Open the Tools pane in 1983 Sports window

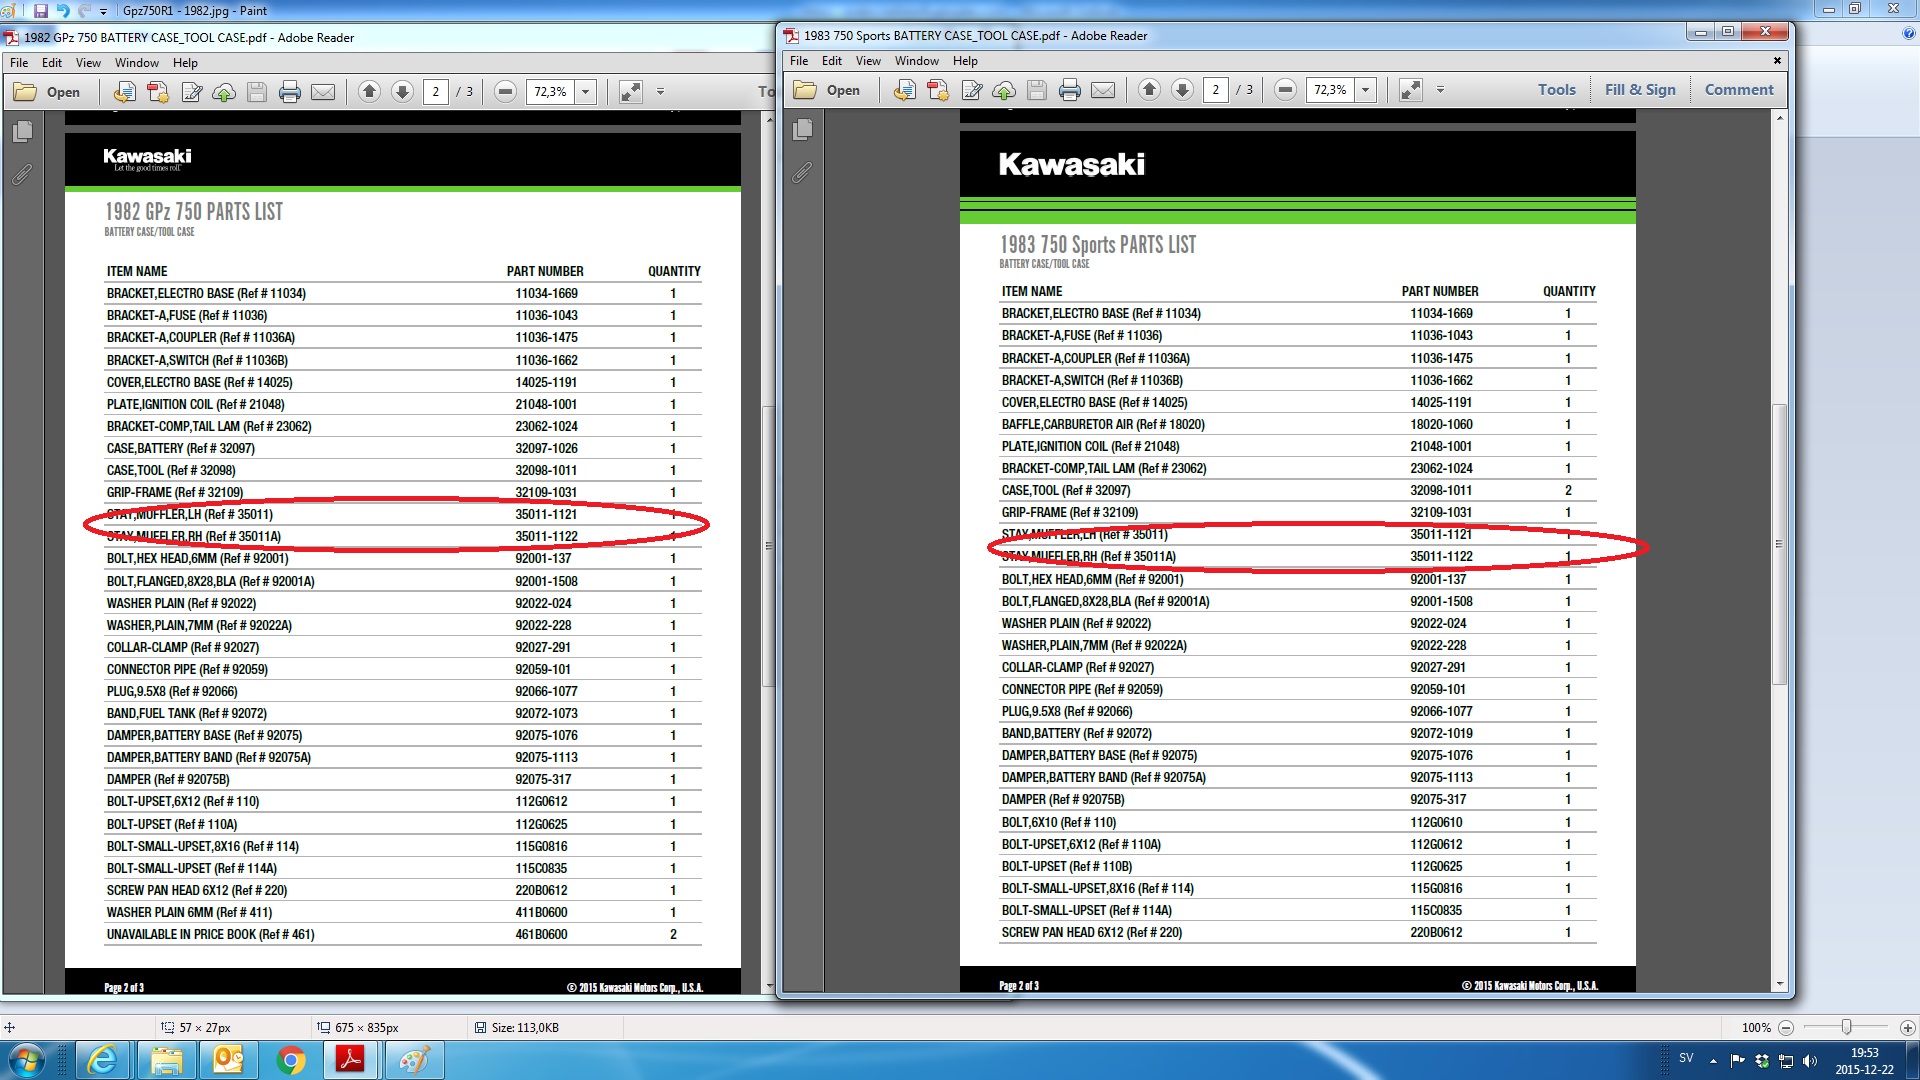[x=1556, y=90]
